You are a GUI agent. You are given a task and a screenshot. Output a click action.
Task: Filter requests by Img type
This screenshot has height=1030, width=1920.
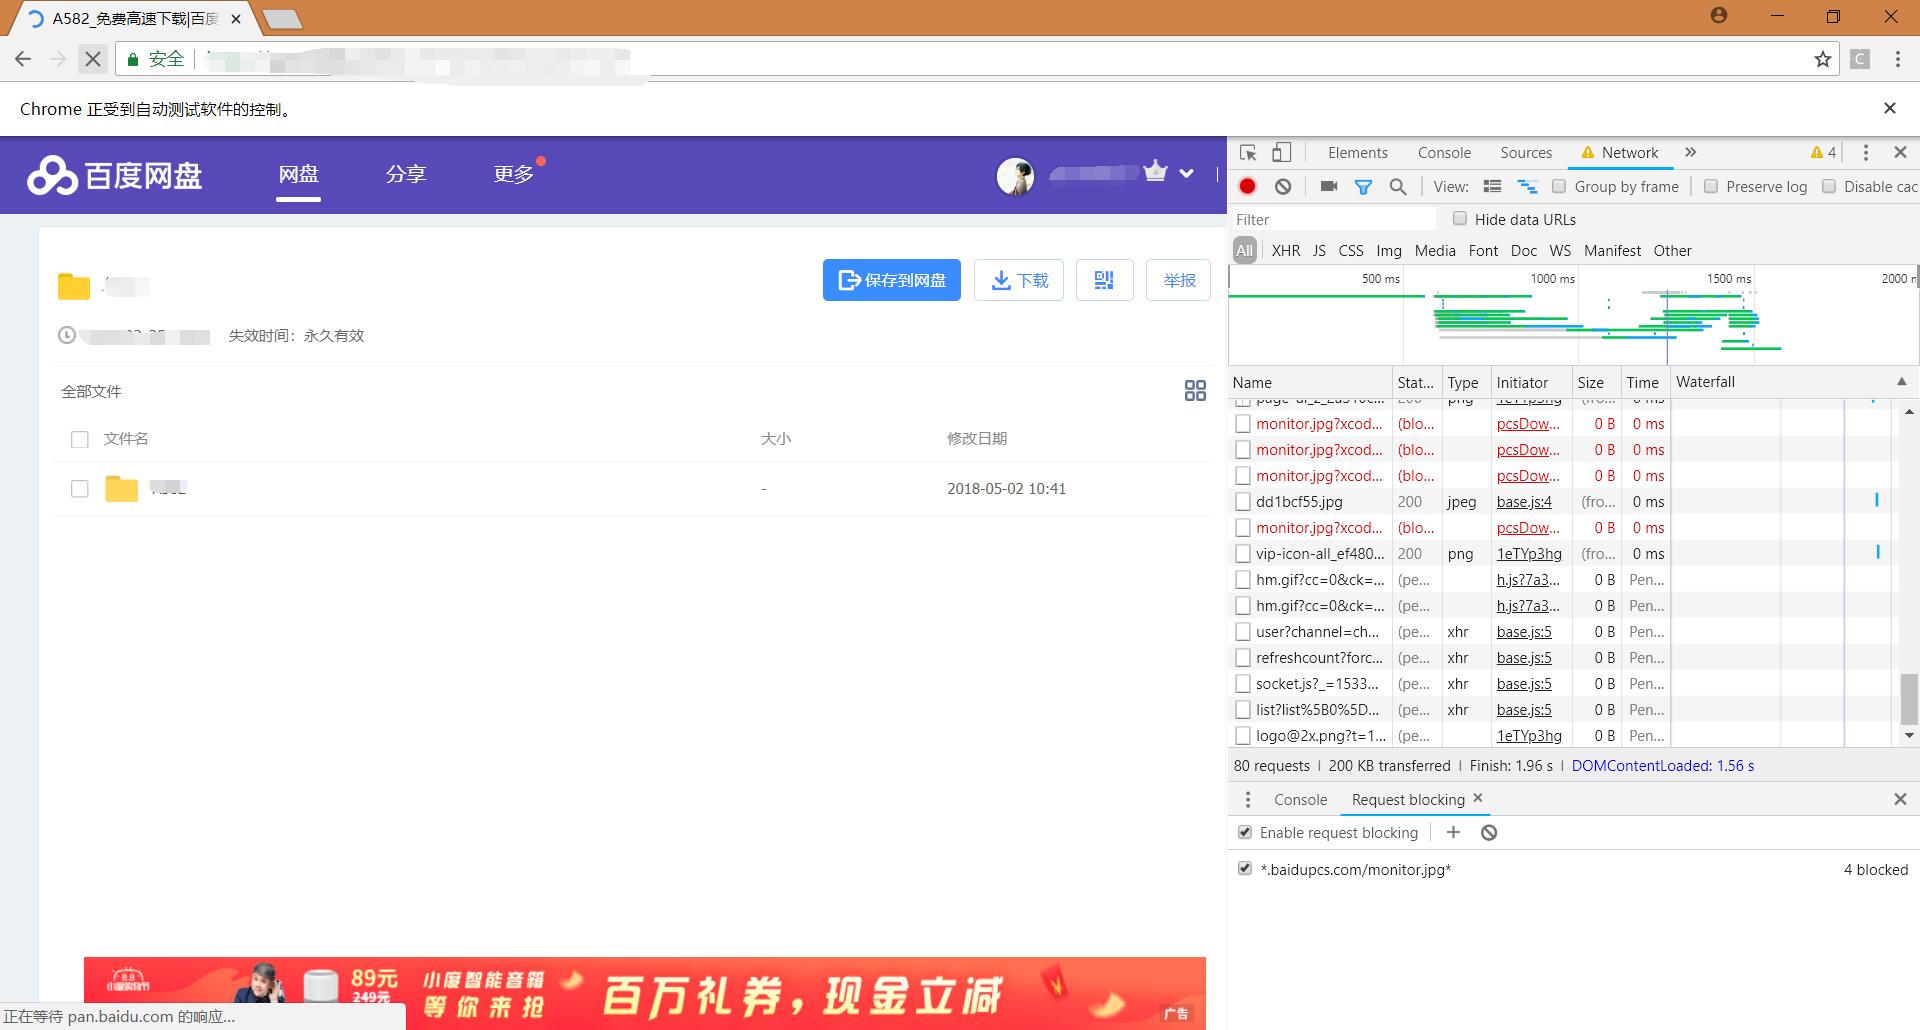1389,251
